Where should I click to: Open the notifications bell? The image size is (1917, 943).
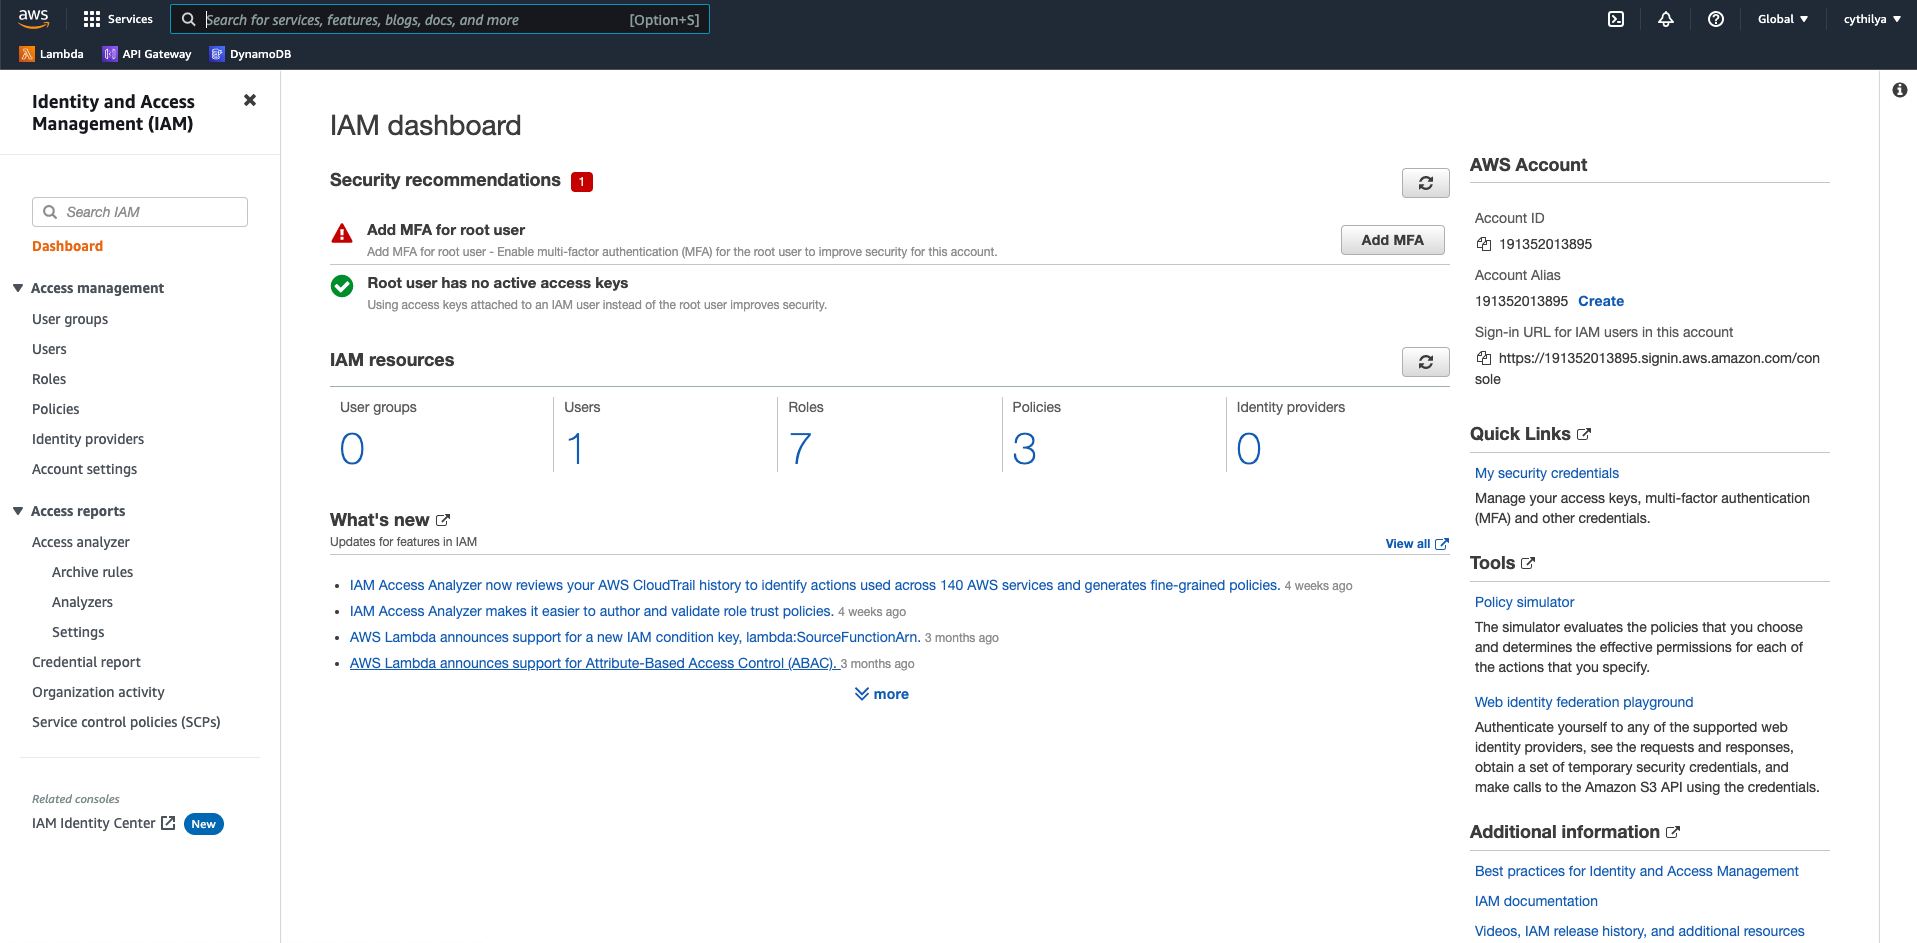1666,19
